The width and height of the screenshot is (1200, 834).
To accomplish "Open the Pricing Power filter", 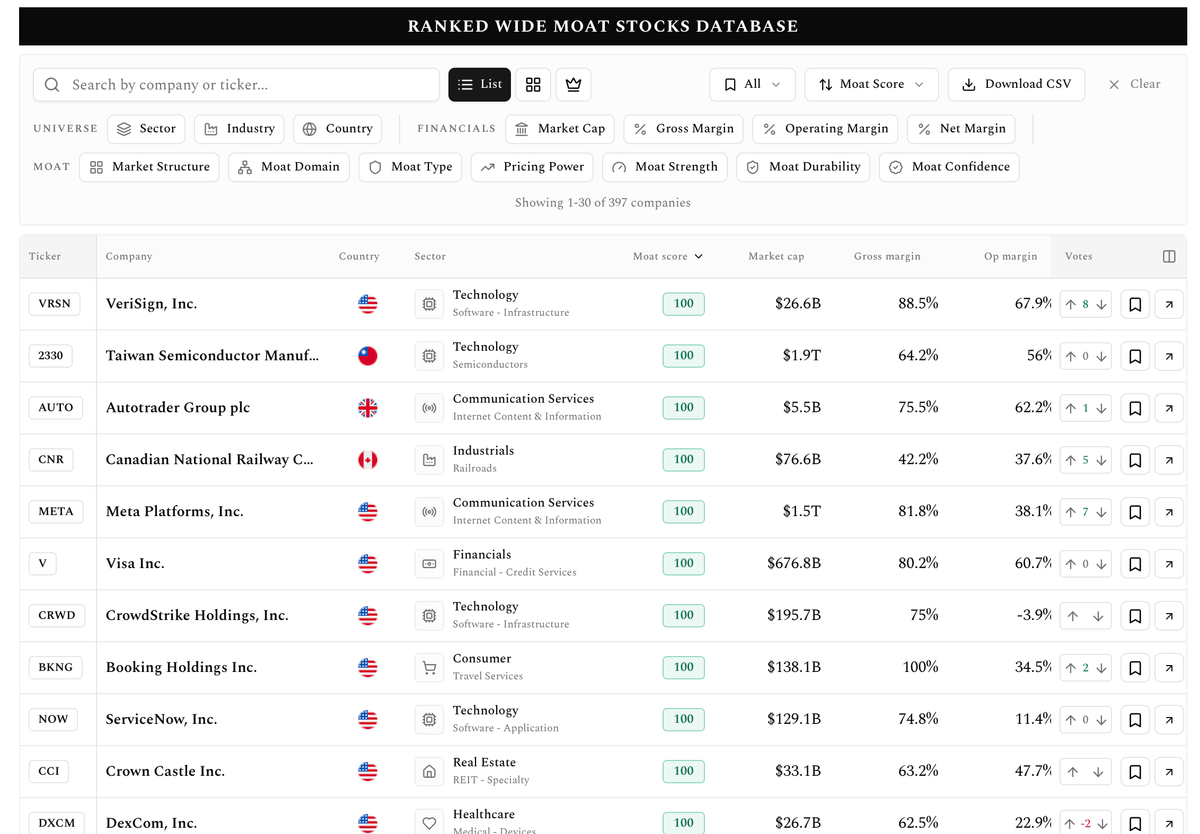I will click(x=532, y=167).
